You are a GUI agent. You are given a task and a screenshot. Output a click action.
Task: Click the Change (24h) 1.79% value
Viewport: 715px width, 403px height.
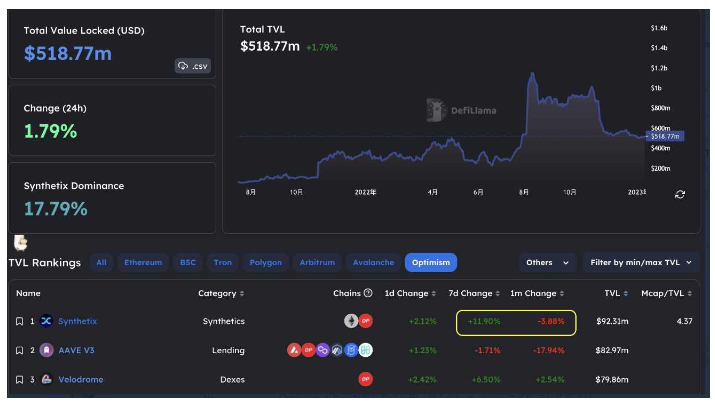pyautogui.click(x=51, y=131)
